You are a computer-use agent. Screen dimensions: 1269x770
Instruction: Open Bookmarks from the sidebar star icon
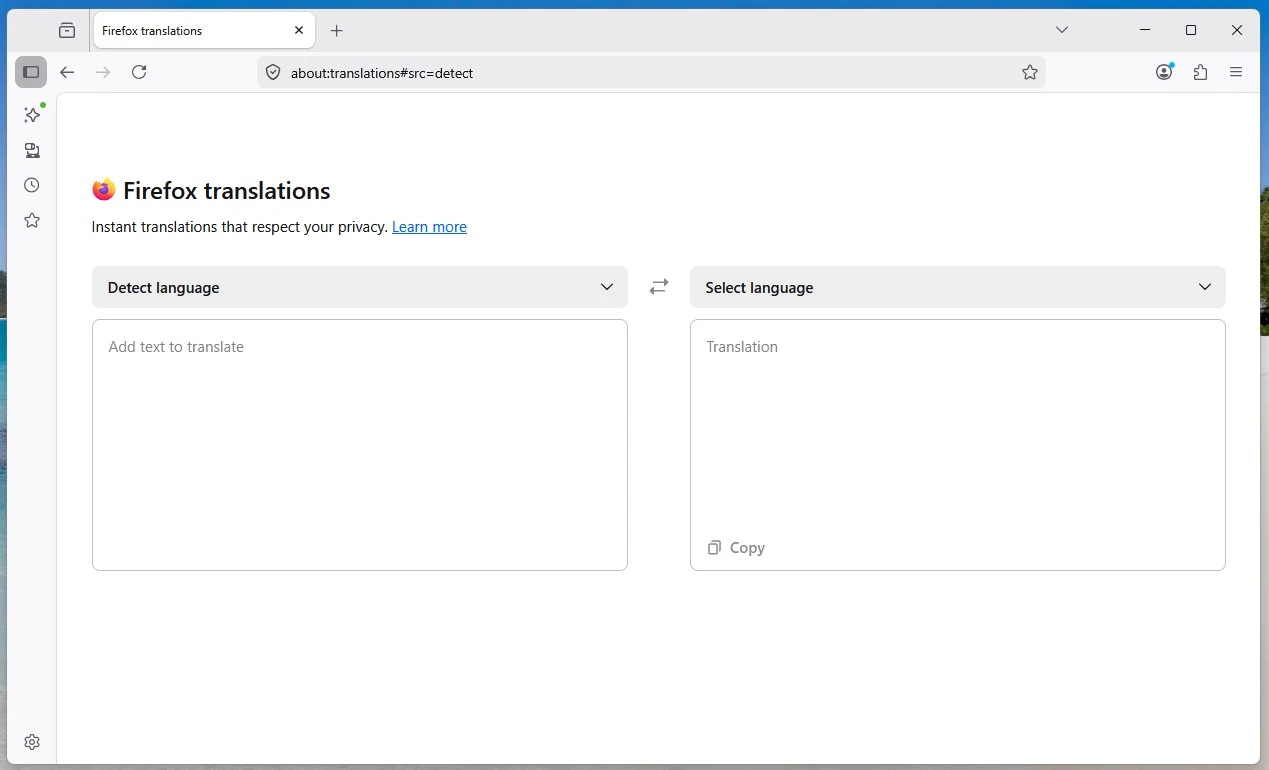pyautogui.click(x=32, y=220)
